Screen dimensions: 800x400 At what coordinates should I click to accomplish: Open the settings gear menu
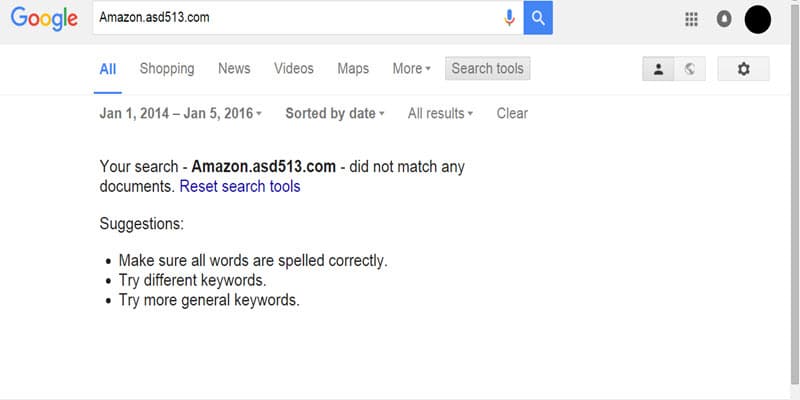pyautogui.click(x=743, y=69)
